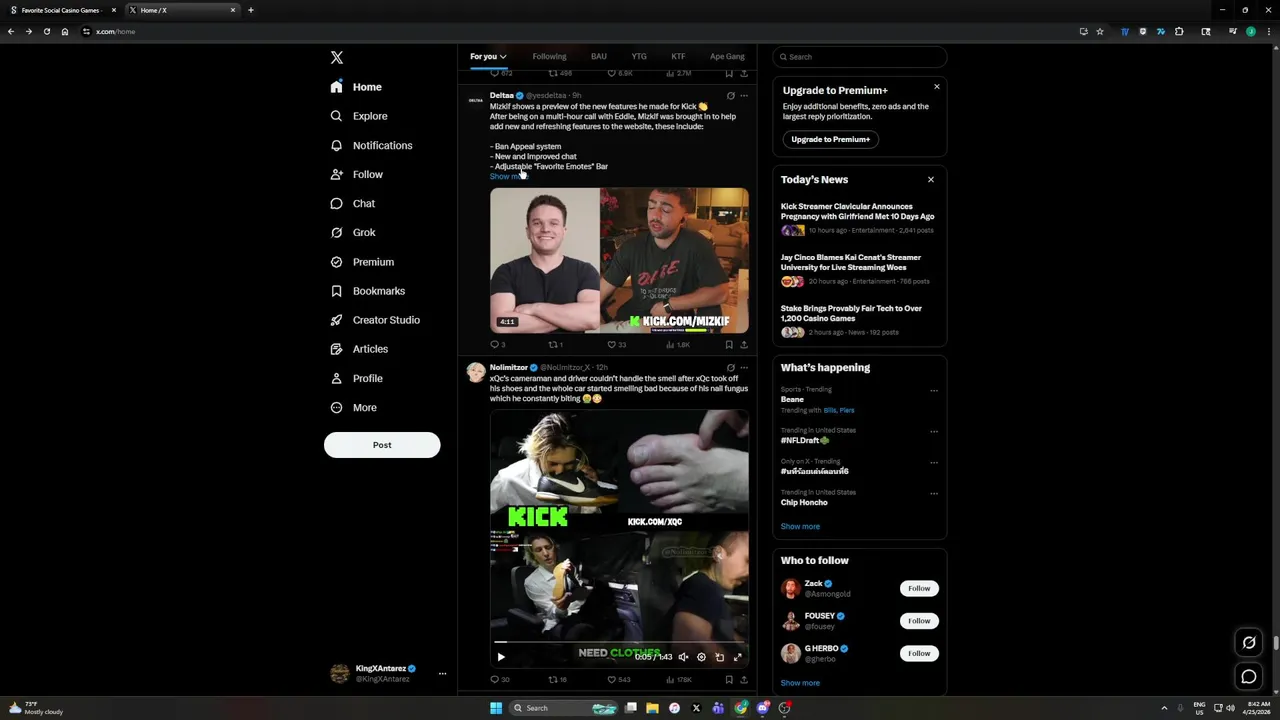The image size is (1280, 720).
Task: Open the Follow section in the sidebar
Action: pyautogui.click(x=356, y=174)
